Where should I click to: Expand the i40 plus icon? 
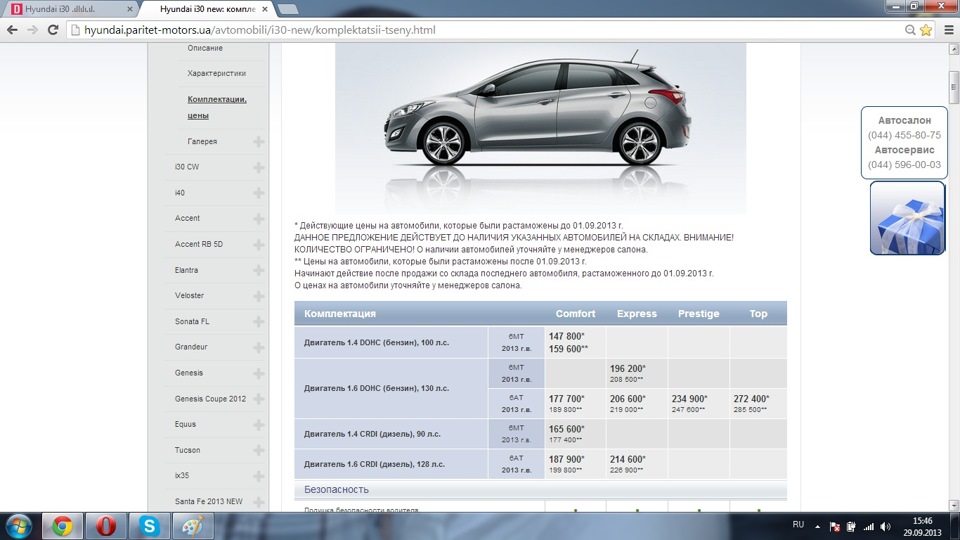coord(258,193)
